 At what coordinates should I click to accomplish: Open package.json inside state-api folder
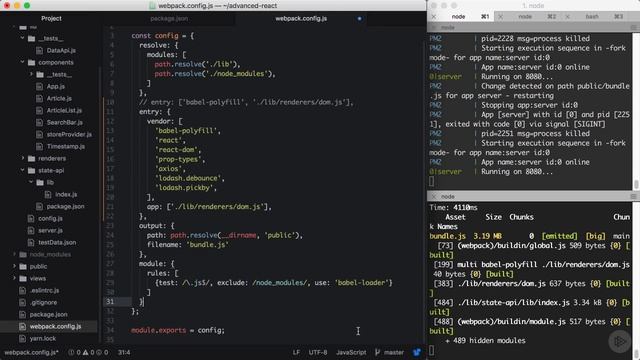[x=65, y=206]
